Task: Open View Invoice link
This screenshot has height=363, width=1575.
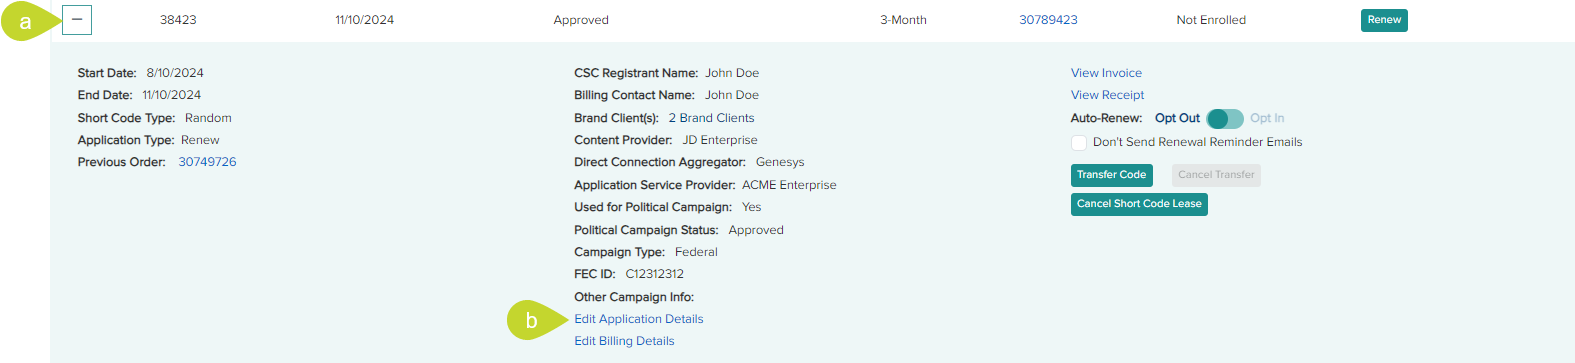Action: point(1106,73)
